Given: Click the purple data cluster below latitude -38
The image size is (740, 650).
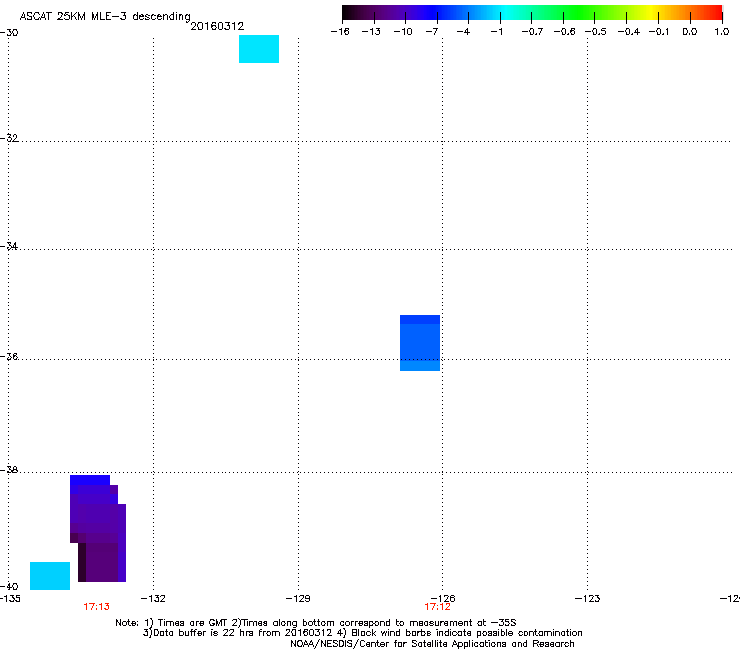Looking at the screenshot, I should (x=98, y=528).
